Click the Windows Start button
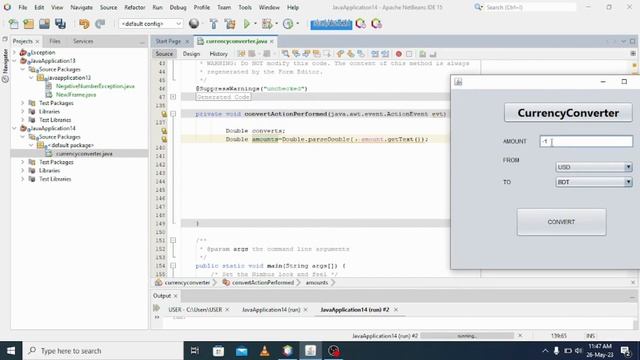Viewport: 640px width, 360px height. (11, 351)
